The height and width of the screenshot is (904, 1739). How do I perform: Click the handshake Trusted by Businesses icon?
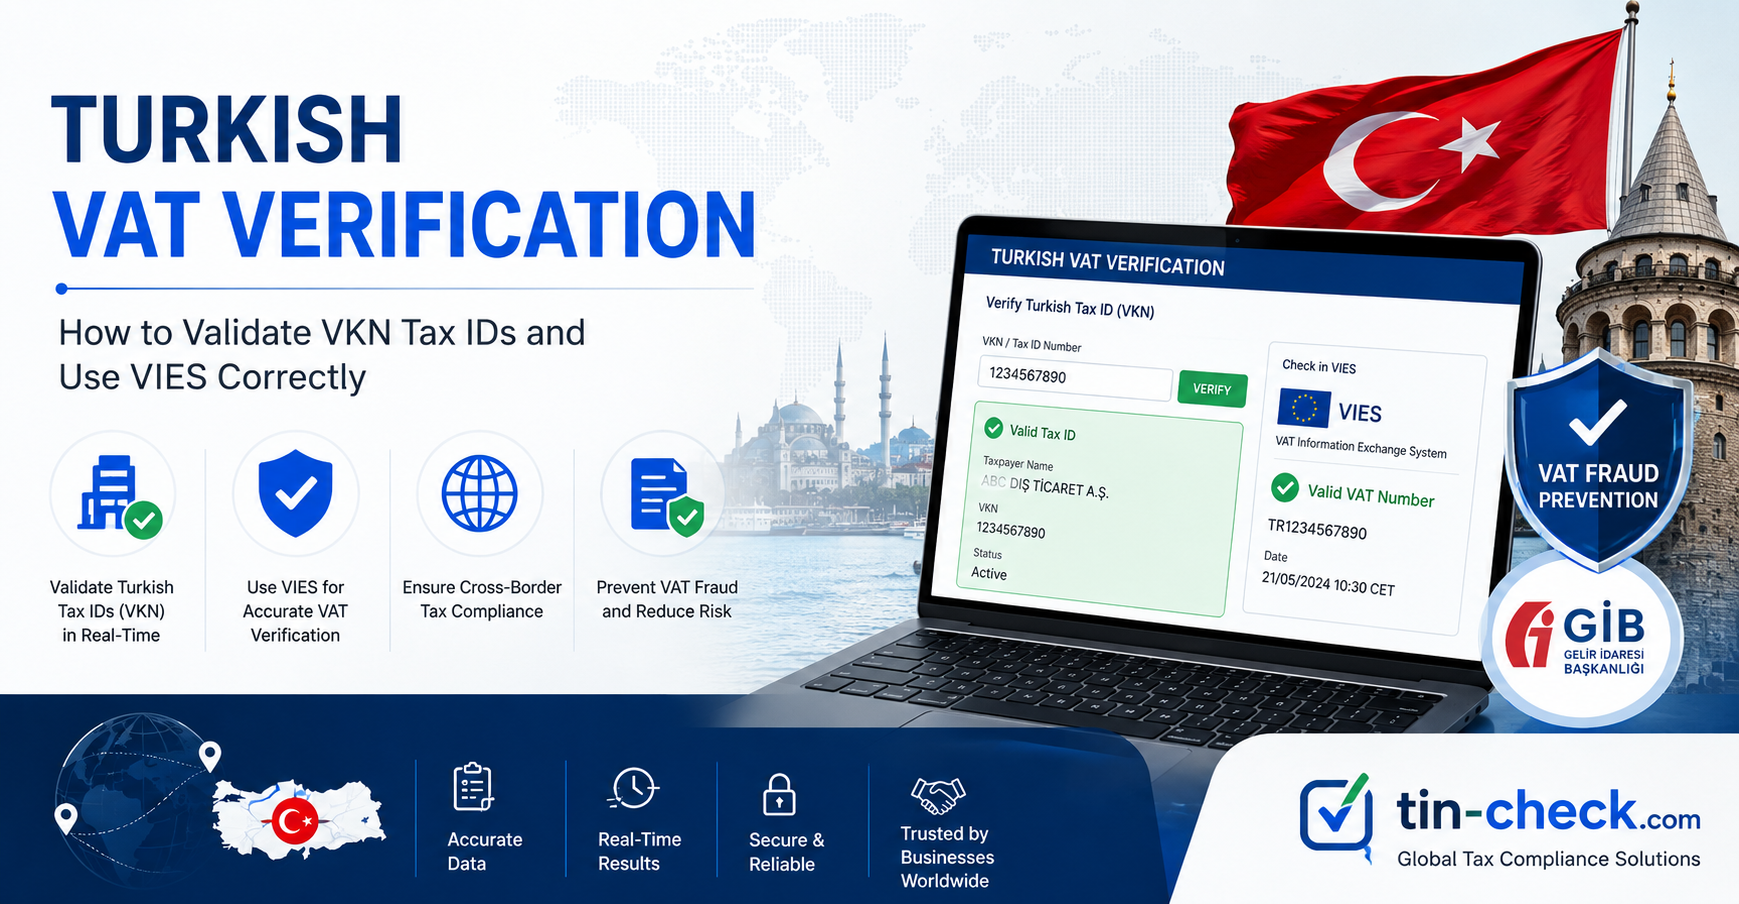click(938, 795)
